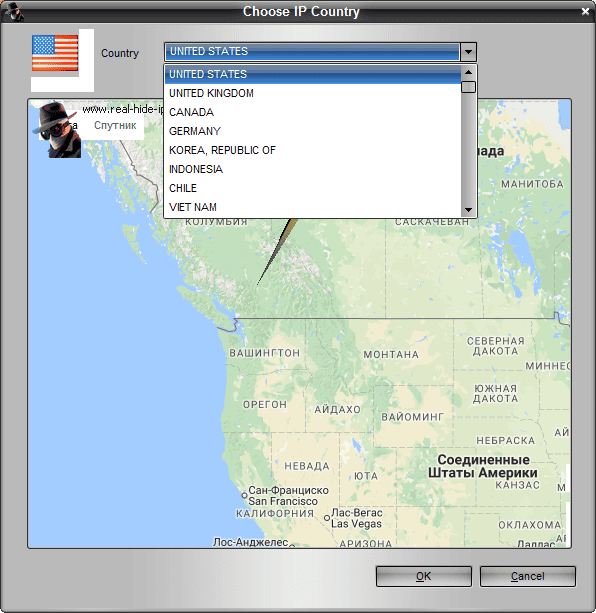The height and width of the screenshot is (613, 596).
Task: Pick GERMANY in the country list
Action: click(313, 131)
